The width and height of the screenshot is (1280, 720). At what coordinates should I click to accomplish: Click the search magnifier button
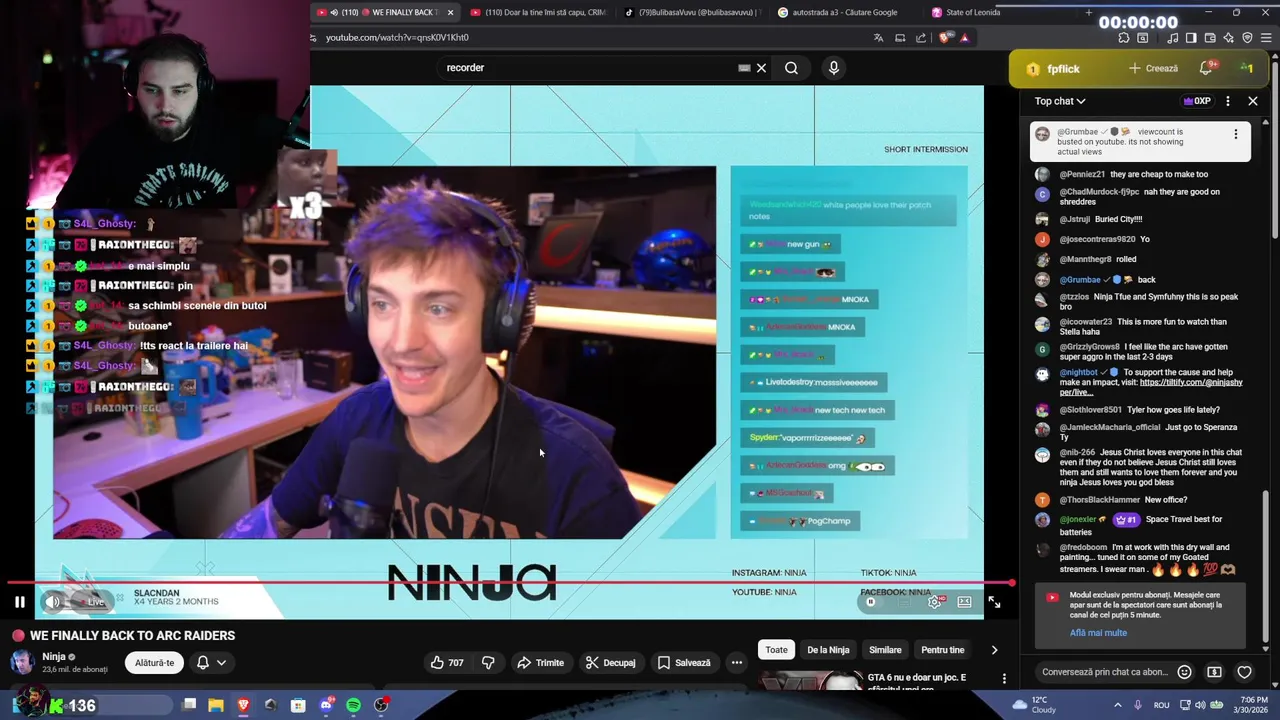coord(791,68)
